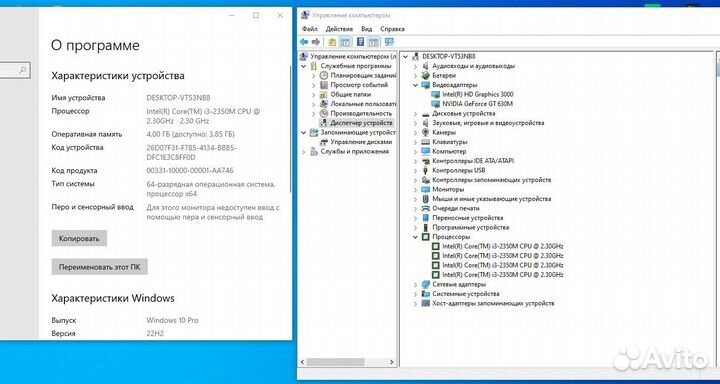720x384 pixels.
Task: Select Программные устройства row
Action: coord(470,227)
